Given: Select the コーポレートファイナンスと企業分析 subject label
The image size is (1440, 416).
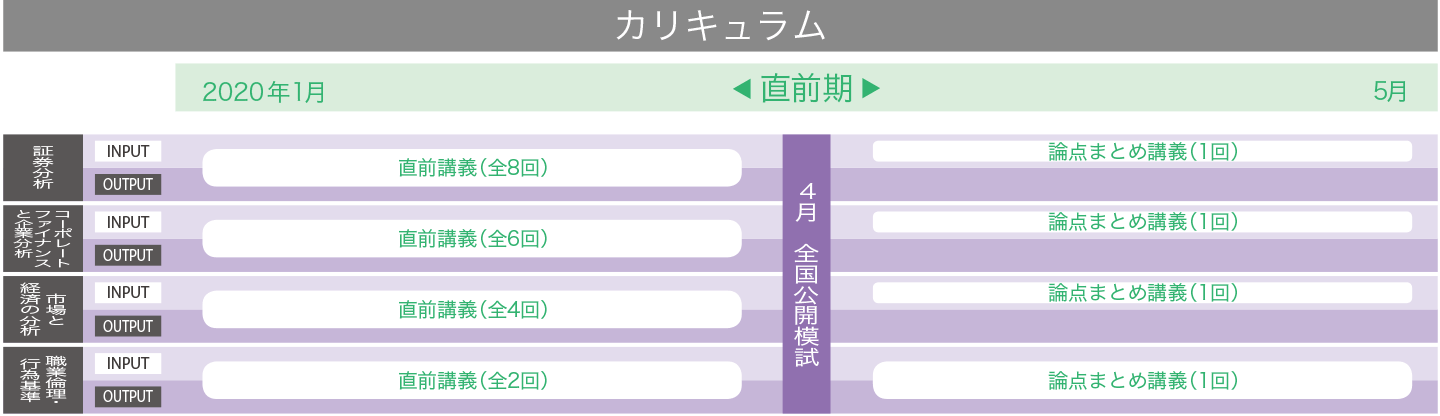Looking at the screenshot, I should (43, 238).
